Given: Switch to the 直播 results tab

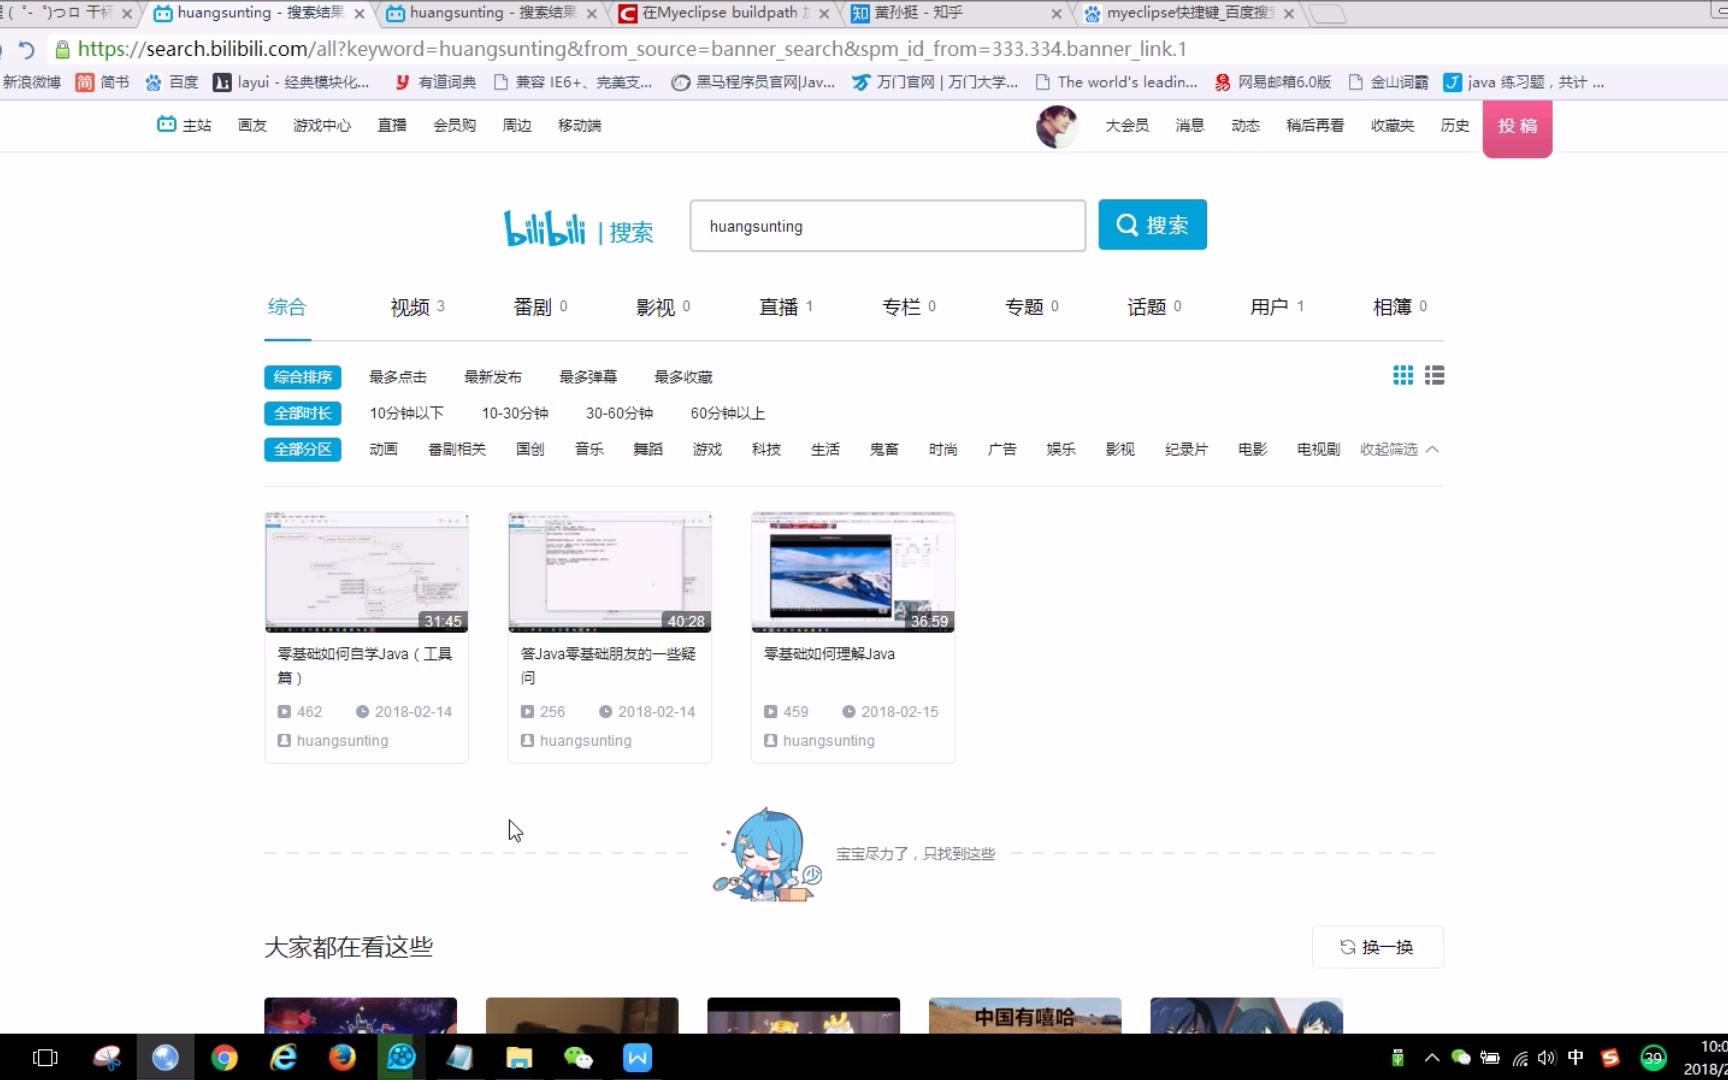Looking at the screenshot, I should pyautogui.click(x=786, y=307).
